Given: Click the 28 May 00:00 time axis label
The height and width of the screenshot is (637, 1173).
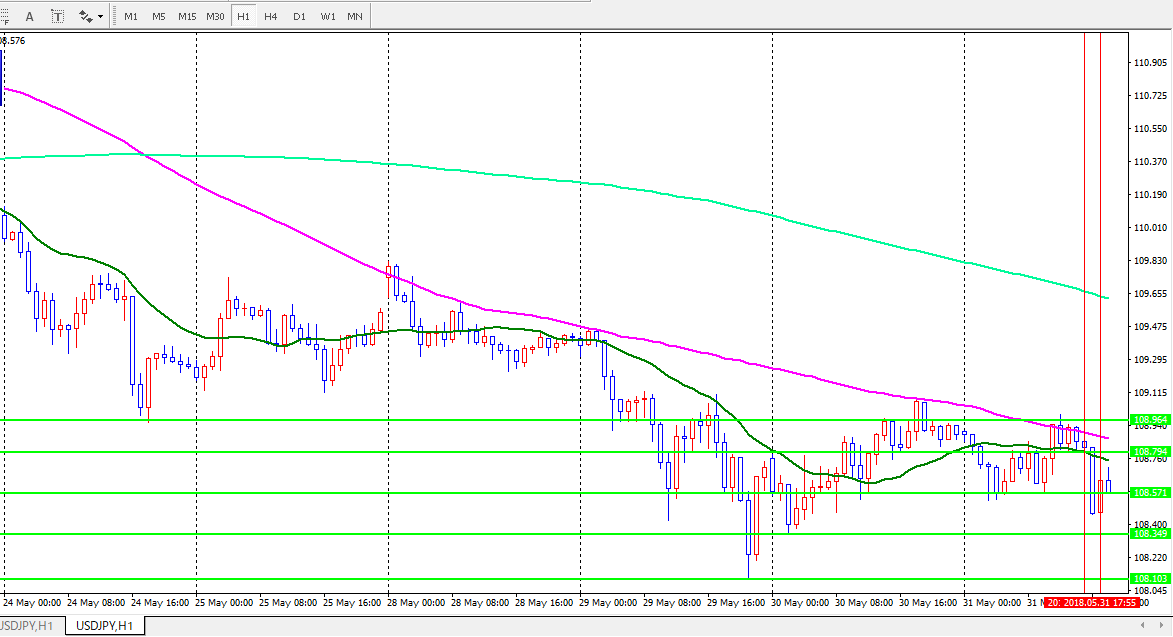Looking at the screenshot, I should click(416, 603).
